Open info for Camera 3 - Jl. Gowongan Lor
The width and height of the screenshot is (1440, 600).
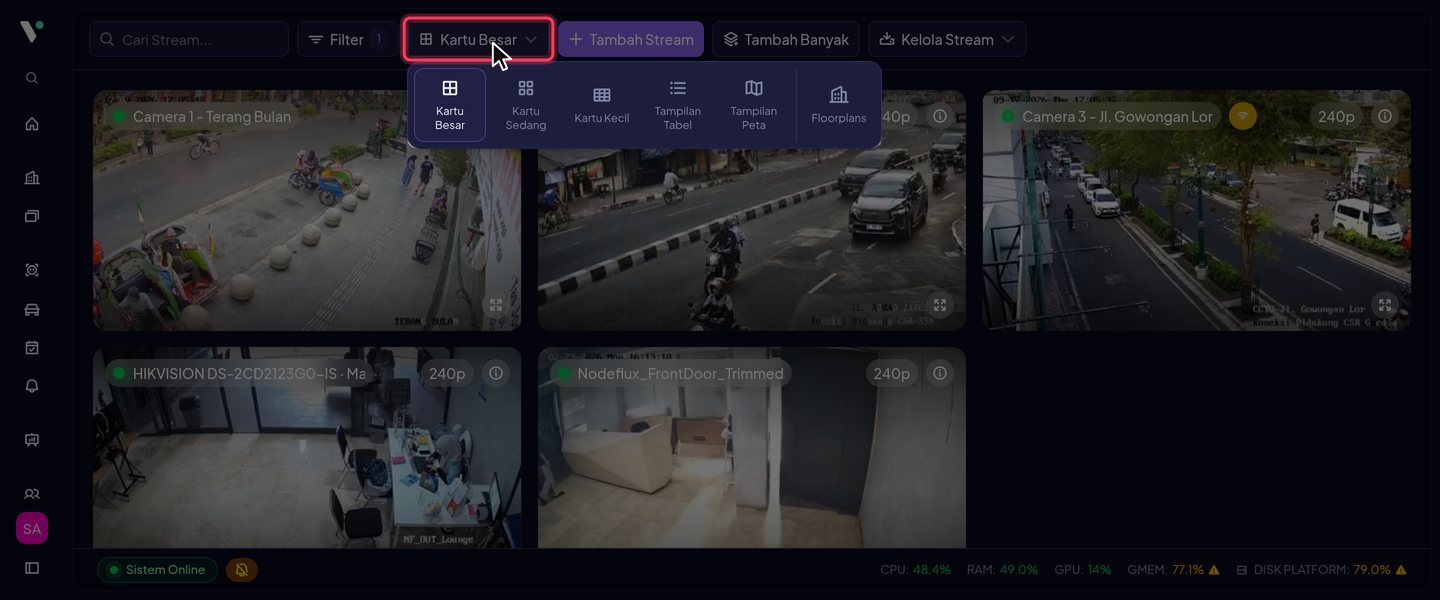[1384, 116]
